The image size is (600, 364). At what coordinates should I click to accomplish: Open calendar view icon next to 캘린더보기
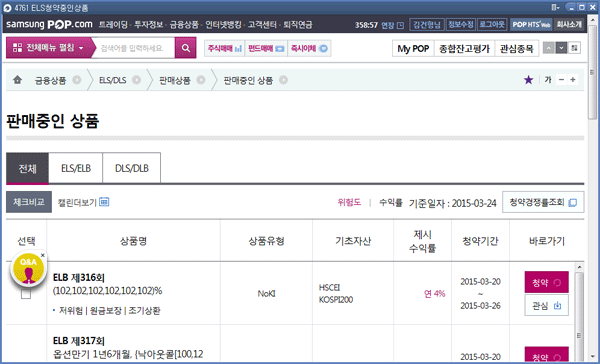[x=104, y=202]
